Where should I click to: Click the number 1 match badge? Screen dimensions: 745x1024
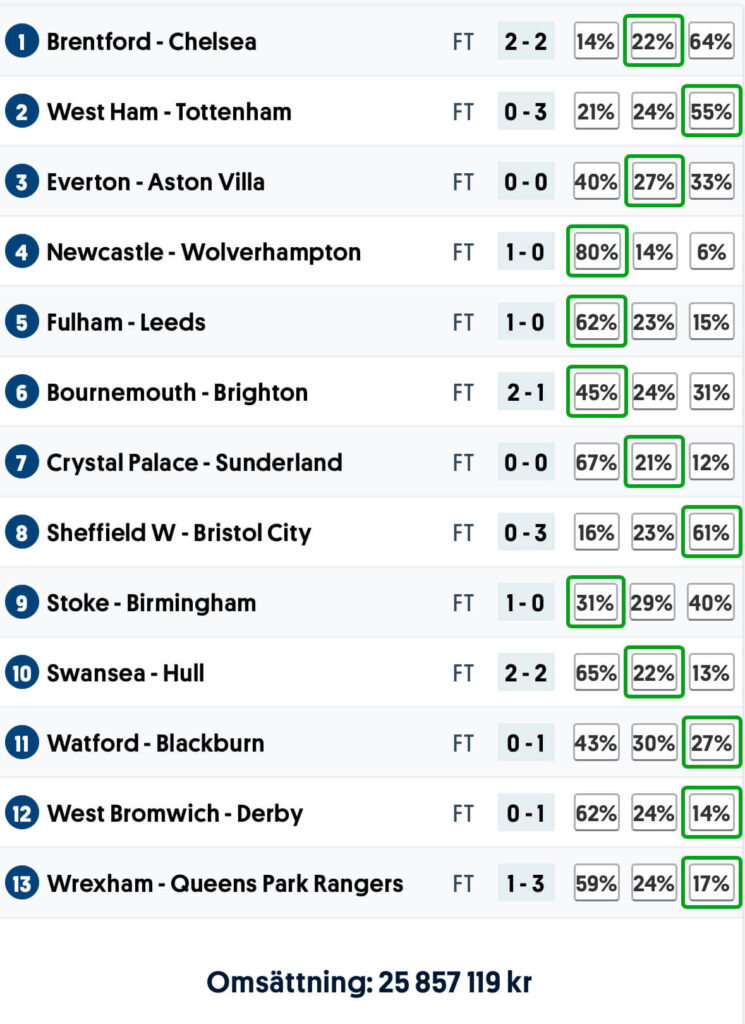pyautogui.click(x=21, y=42)
